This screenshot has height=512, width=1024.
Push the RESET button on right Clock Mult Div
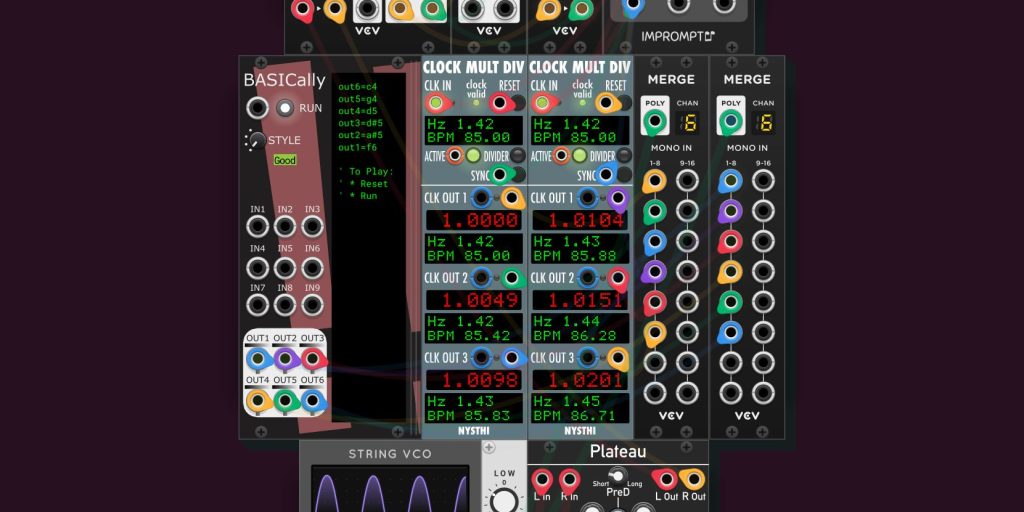pyautogui.click(x=625, y=103)
